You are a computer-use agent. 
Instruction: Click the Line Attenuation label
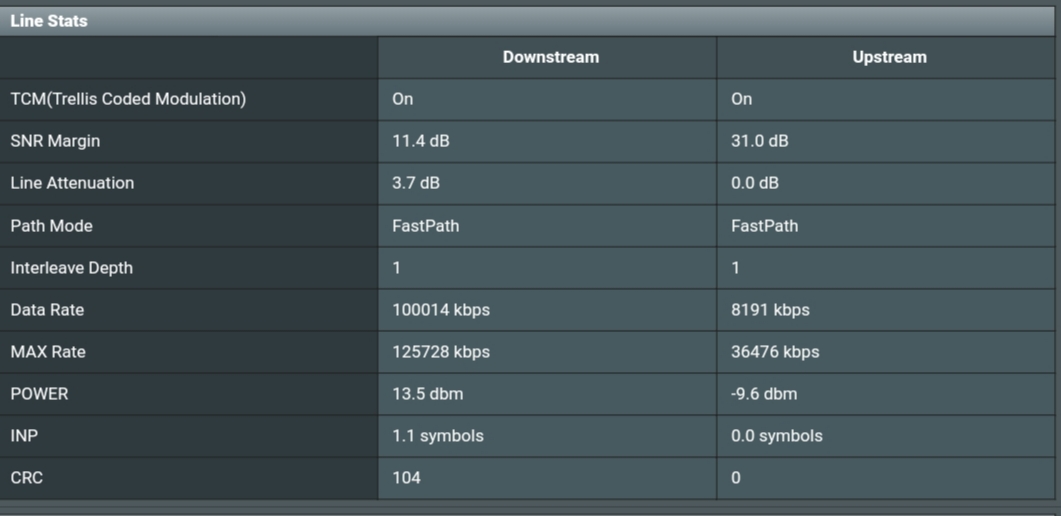[72, 183]
